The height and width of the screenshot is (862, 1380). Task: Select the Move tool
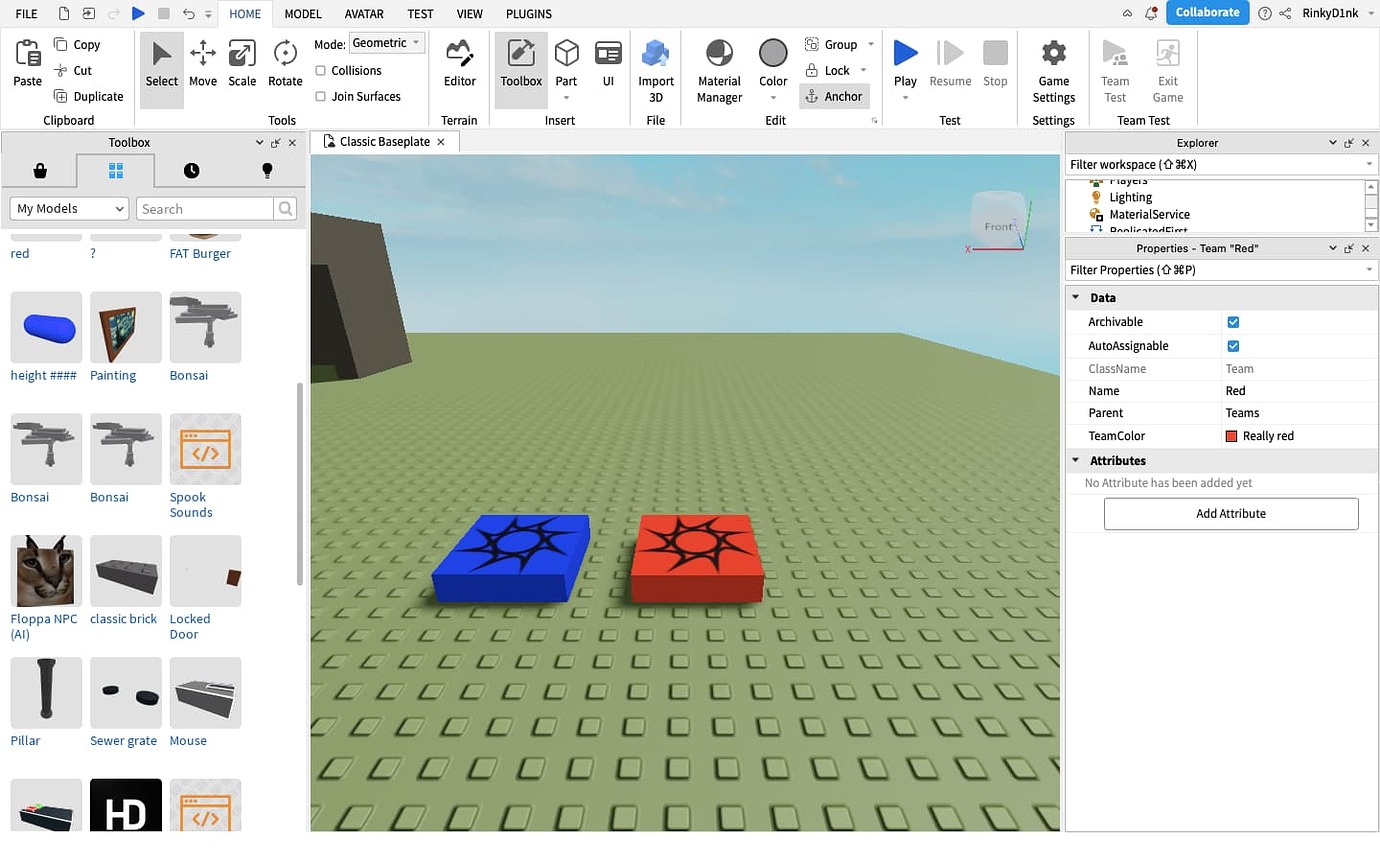coord(203,63)
